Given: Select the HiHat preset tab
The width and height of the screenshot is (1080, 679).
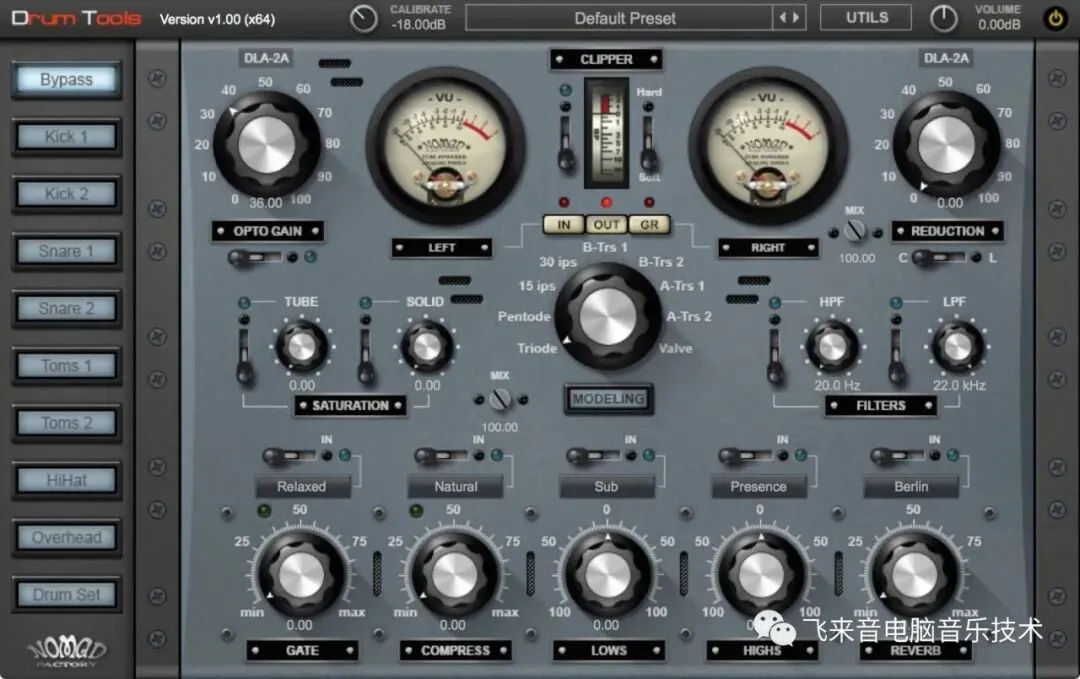Looking at the screenshot, I should 66,480.
